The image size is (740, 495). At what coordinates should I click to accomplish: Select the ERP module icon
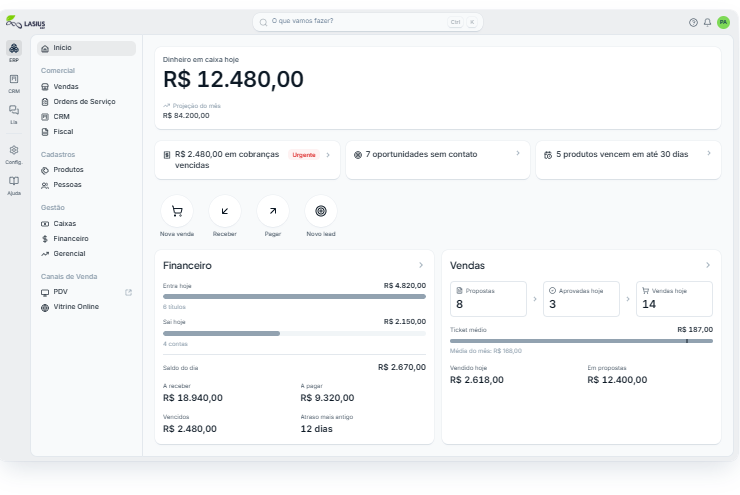[x=14, y=48]
